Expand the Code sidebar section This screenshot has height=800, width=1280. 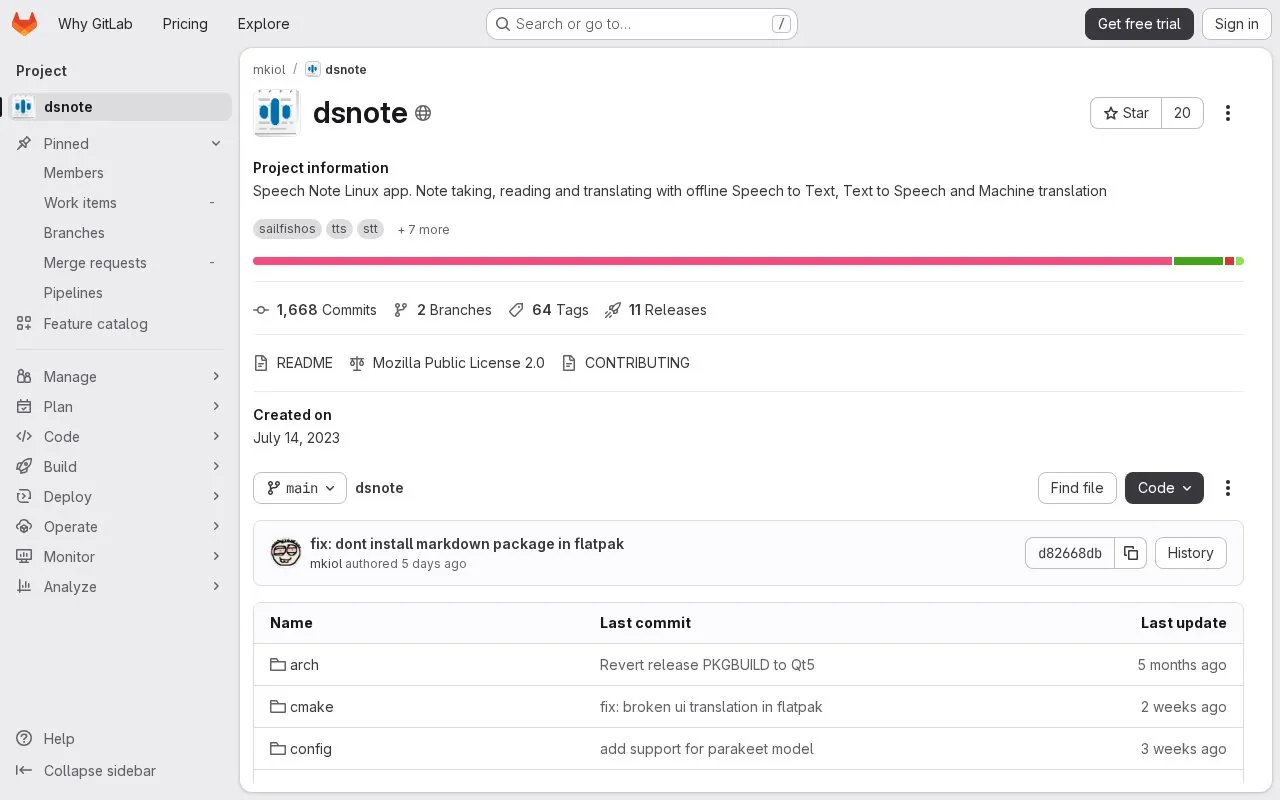pyautogui.click(x=120, y=437)
